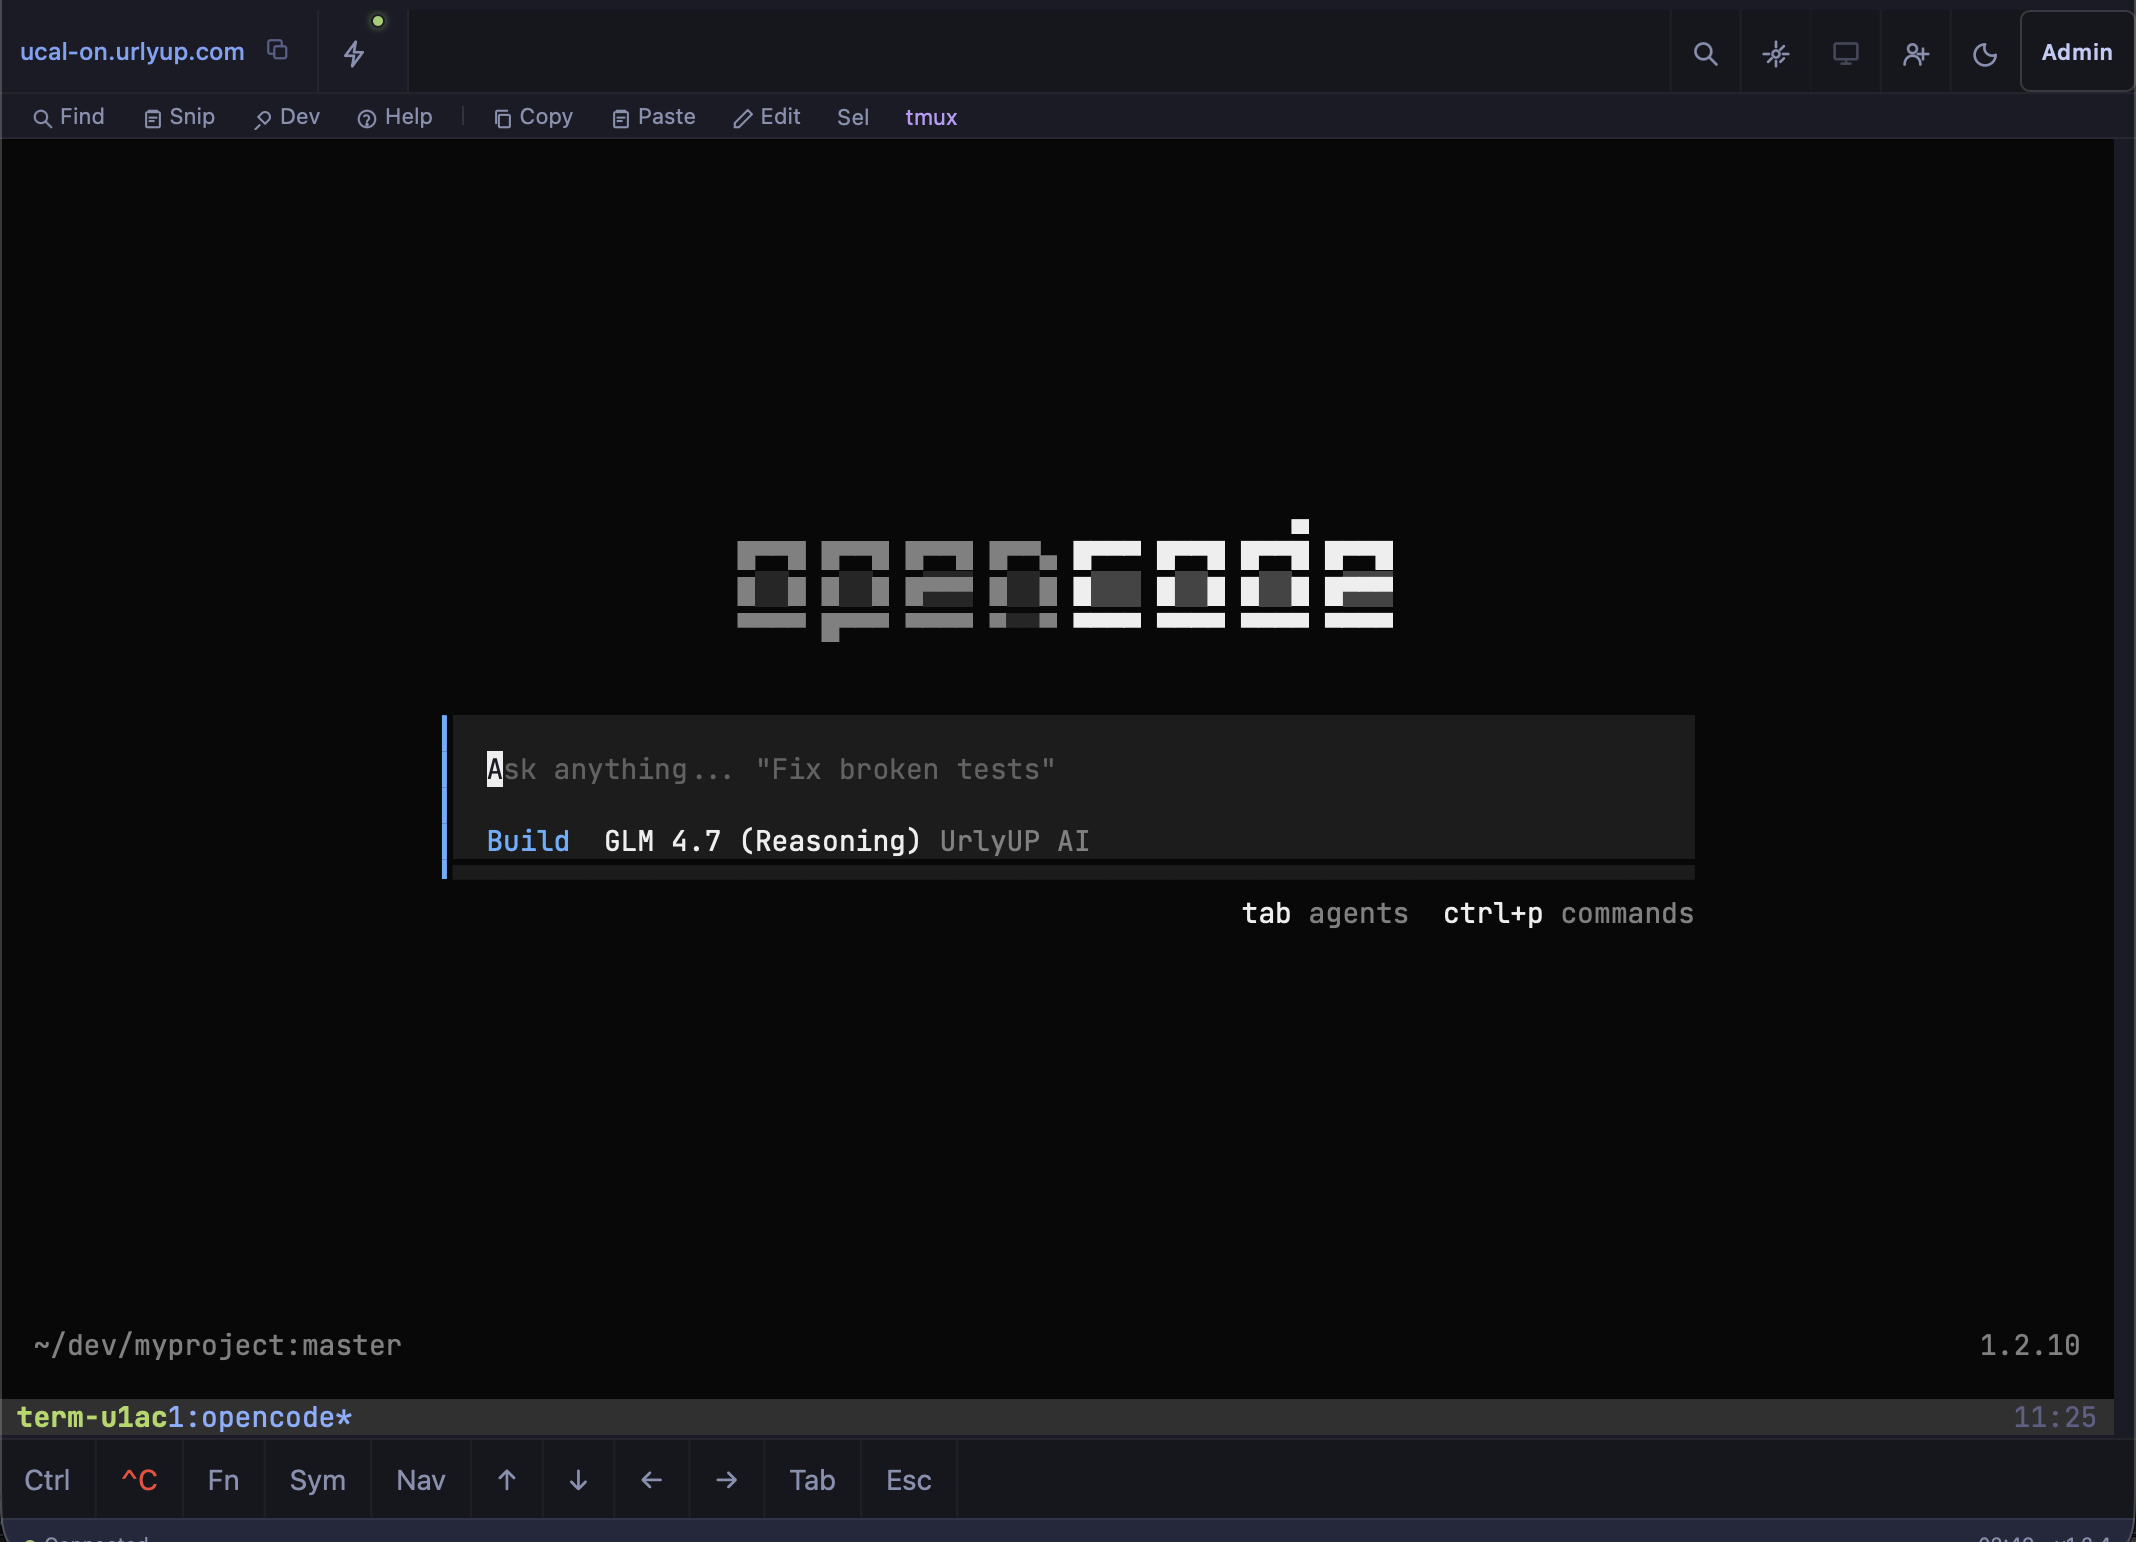This screenshot has height=1542, width=2136.
Task: Click the brightness settings icon
Action: (x=1776, y=52)
